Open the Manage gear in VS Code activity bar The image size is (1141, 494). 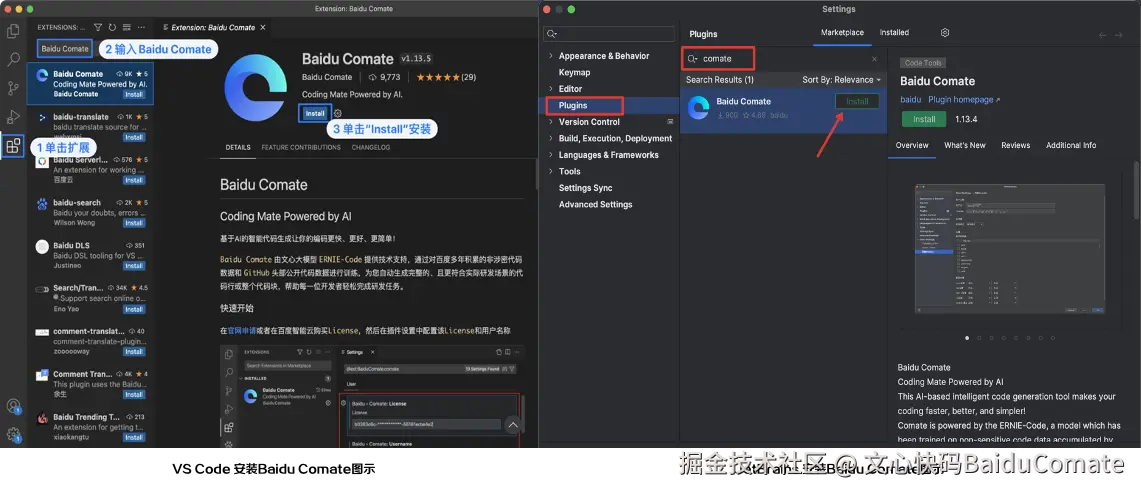tap(12, 435)
